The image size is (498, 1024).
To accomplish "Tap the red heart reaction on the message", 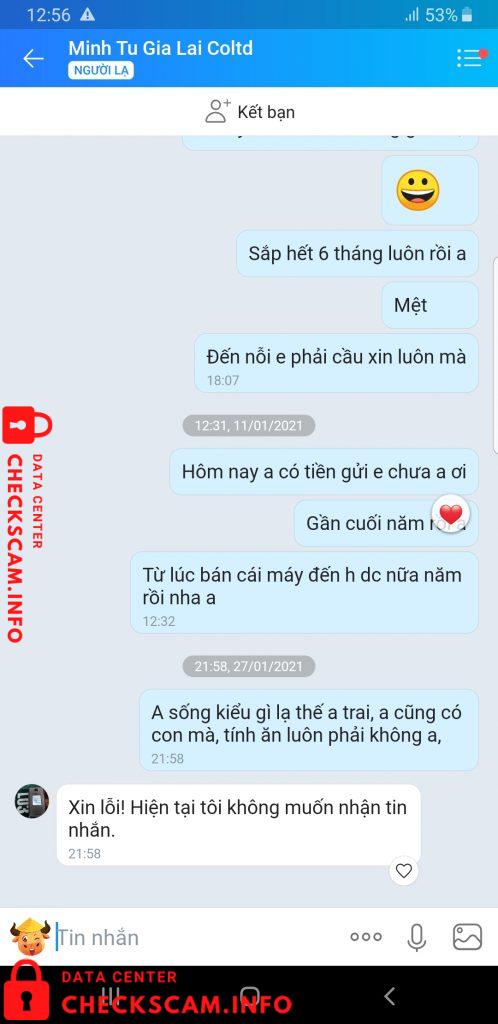I will pos(450,513).
